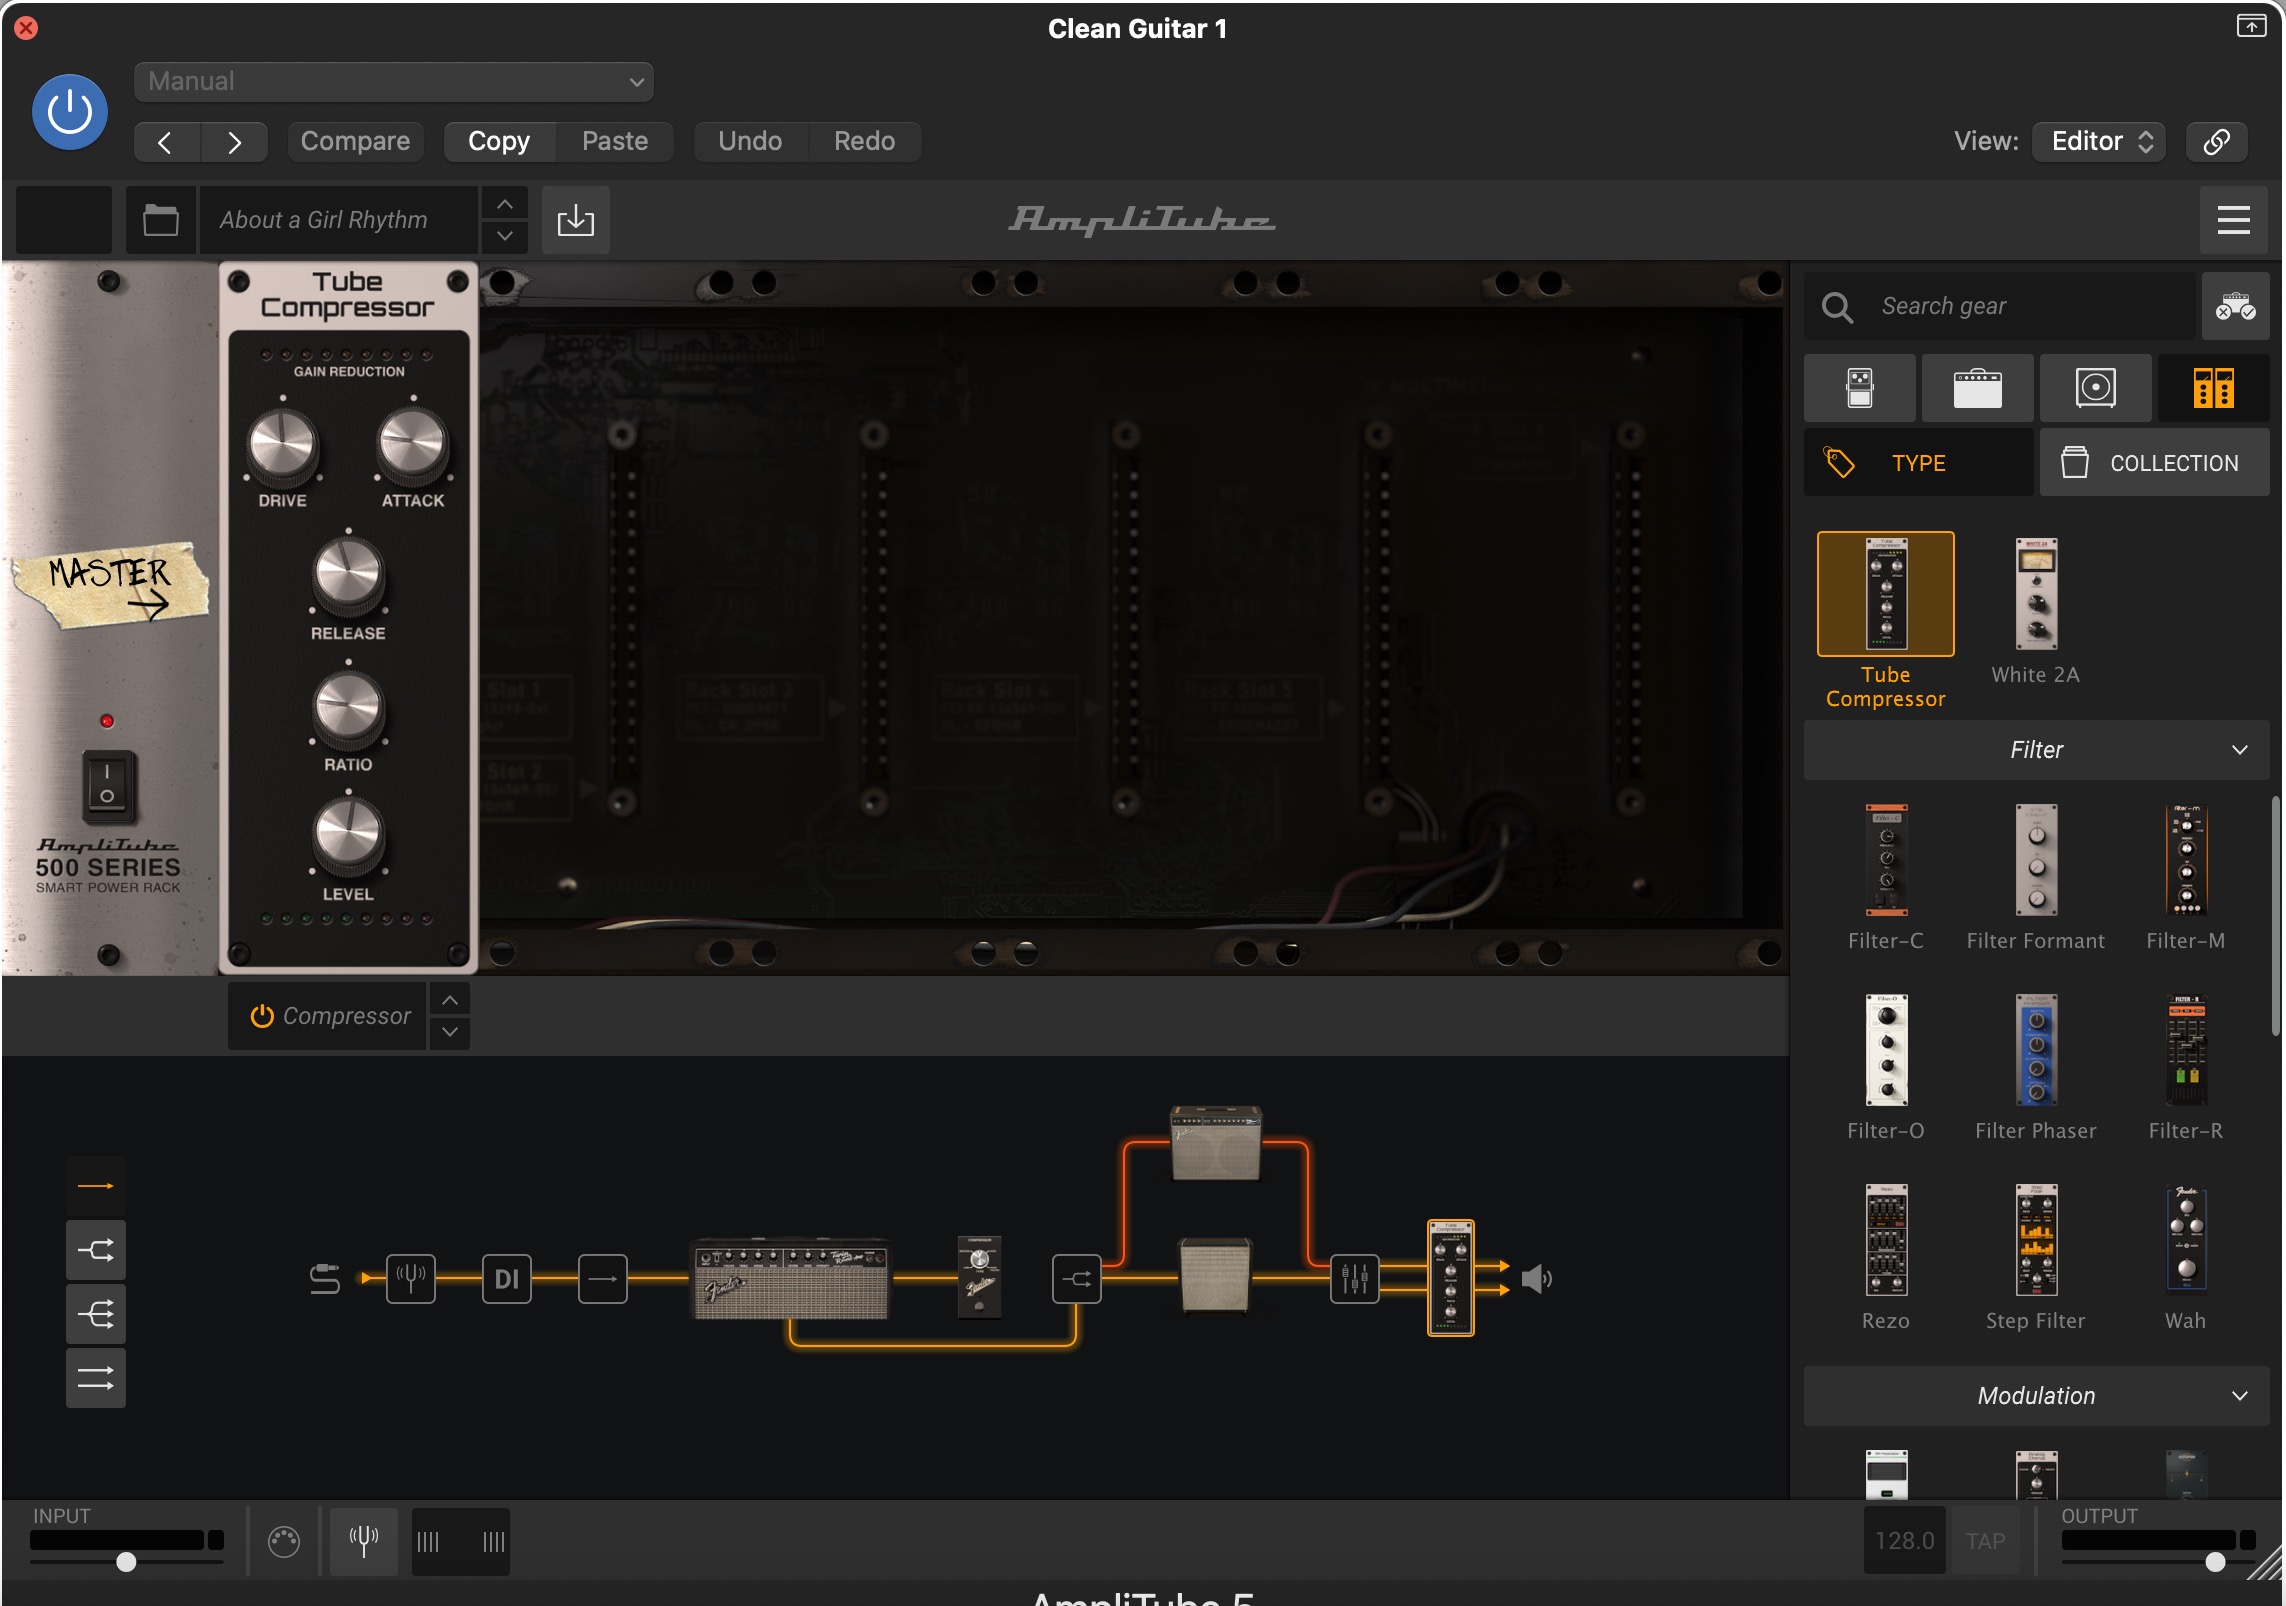Viewport: 2286px width, 1606px height.
Task: Select the two-way split signal routing
Action: point(96,1250)
